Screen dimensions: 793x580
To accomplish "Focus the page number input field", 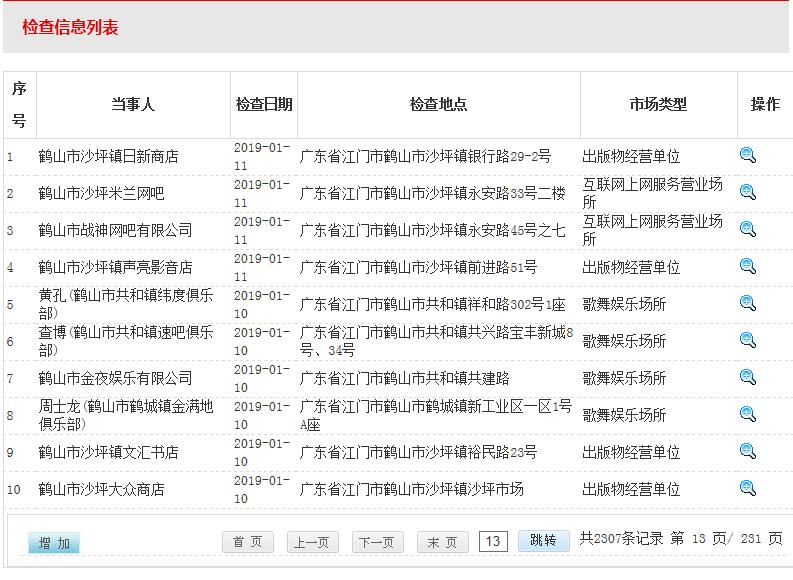I will 493,542.
